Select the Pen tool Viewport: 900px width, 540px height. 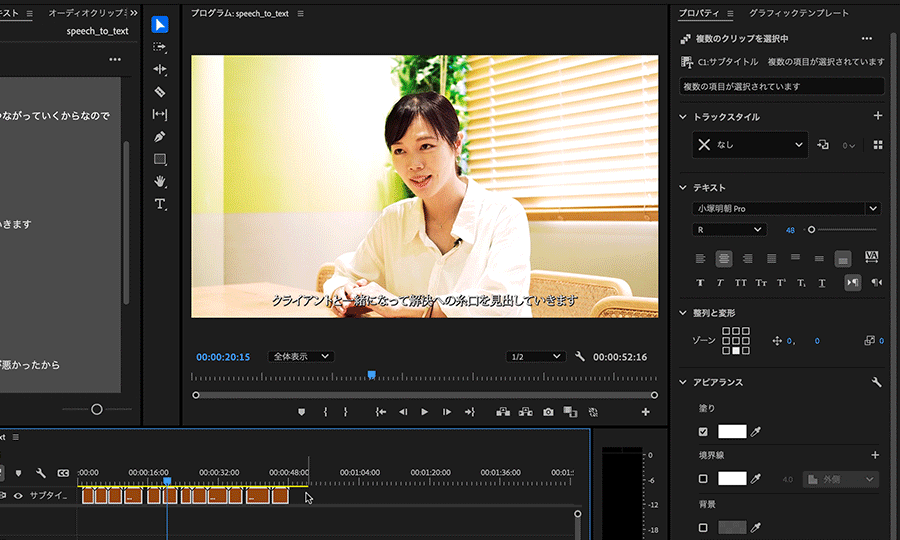click(x=160, y=137)
